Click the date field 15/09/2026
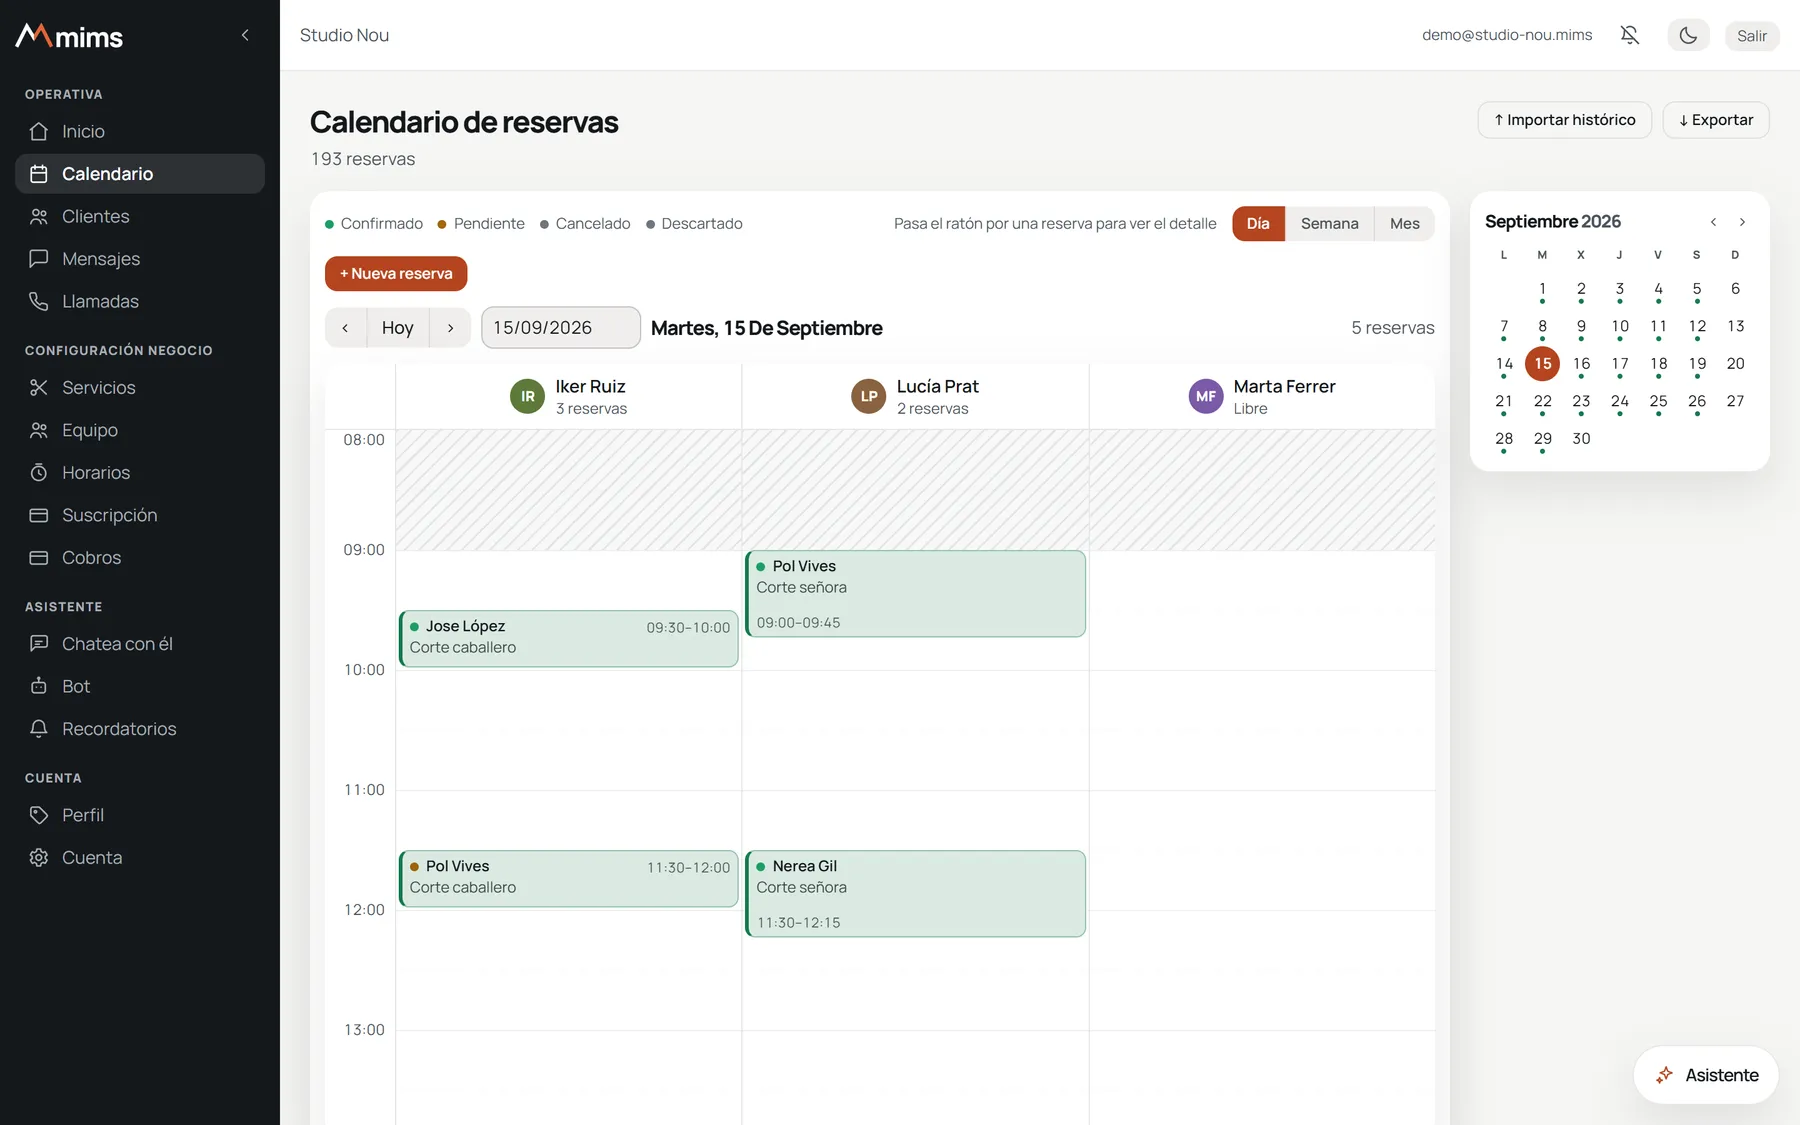The height and width of the screenshot is (1125, 1800). [561, 328]
